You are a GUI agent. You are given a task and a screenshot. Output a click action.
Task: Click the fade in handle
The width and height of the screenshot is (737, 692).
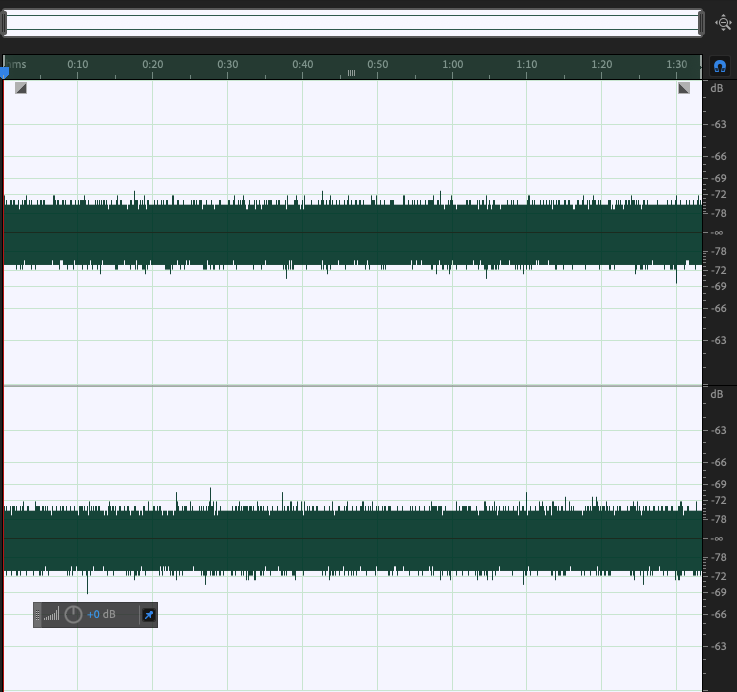(21, 88)
